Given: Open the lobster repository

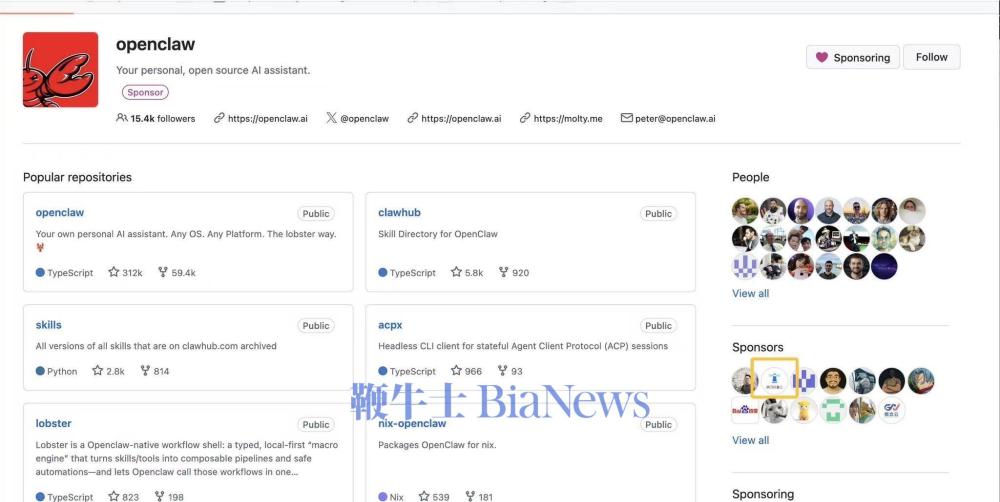Looking at the screenshot, I should [54, 423].
